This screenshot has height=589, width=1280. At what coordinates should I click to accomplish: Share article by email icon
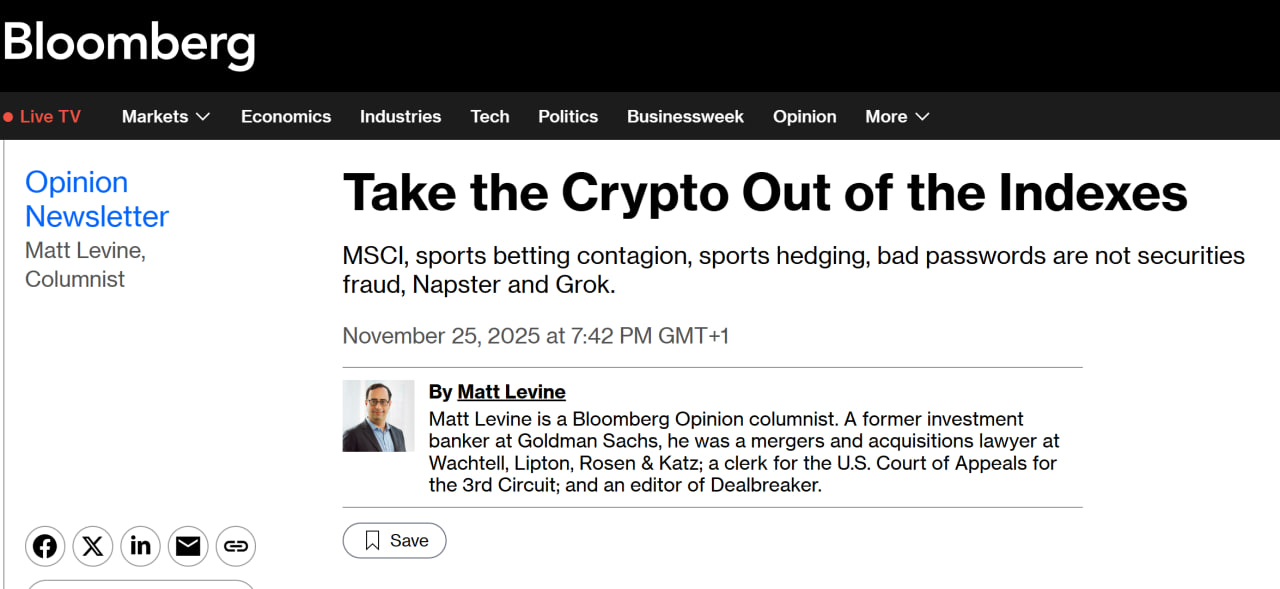point(188,546)
